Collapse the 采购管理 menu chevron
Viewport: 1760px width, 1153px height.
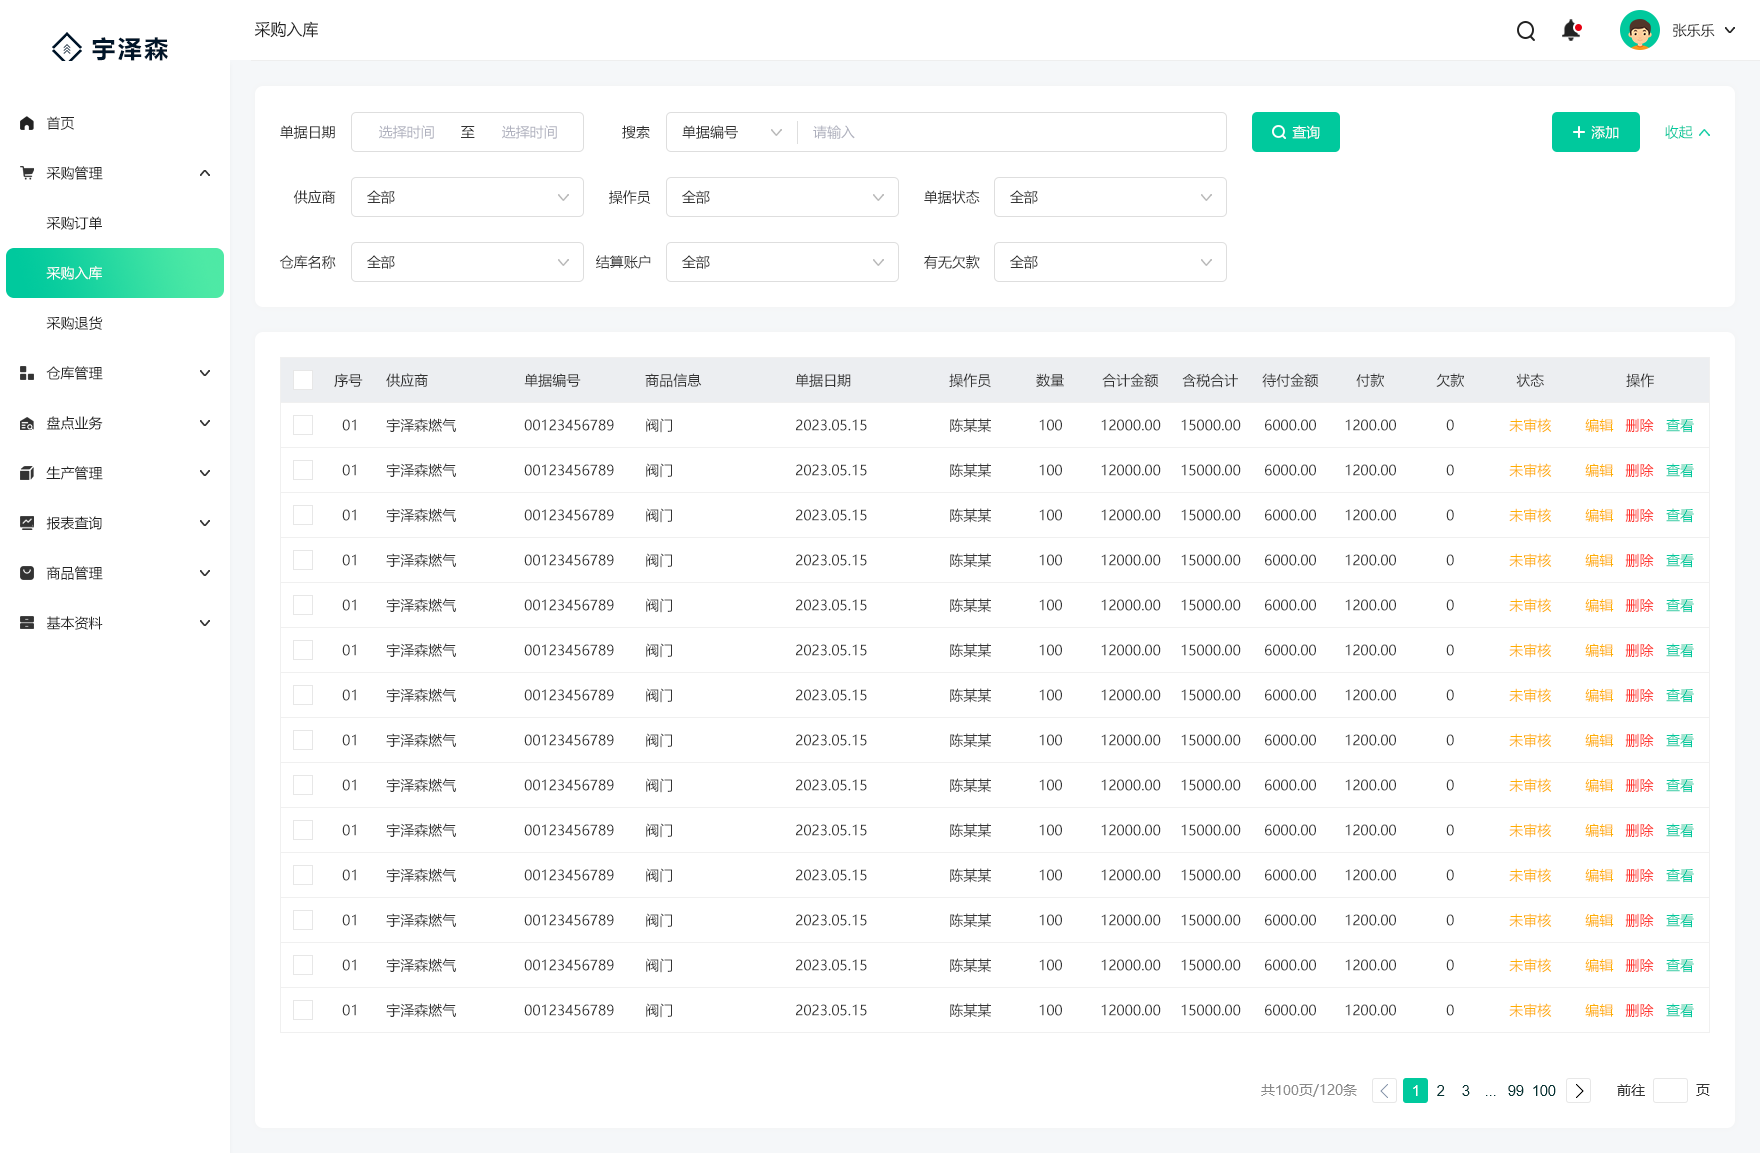(205, 173)
